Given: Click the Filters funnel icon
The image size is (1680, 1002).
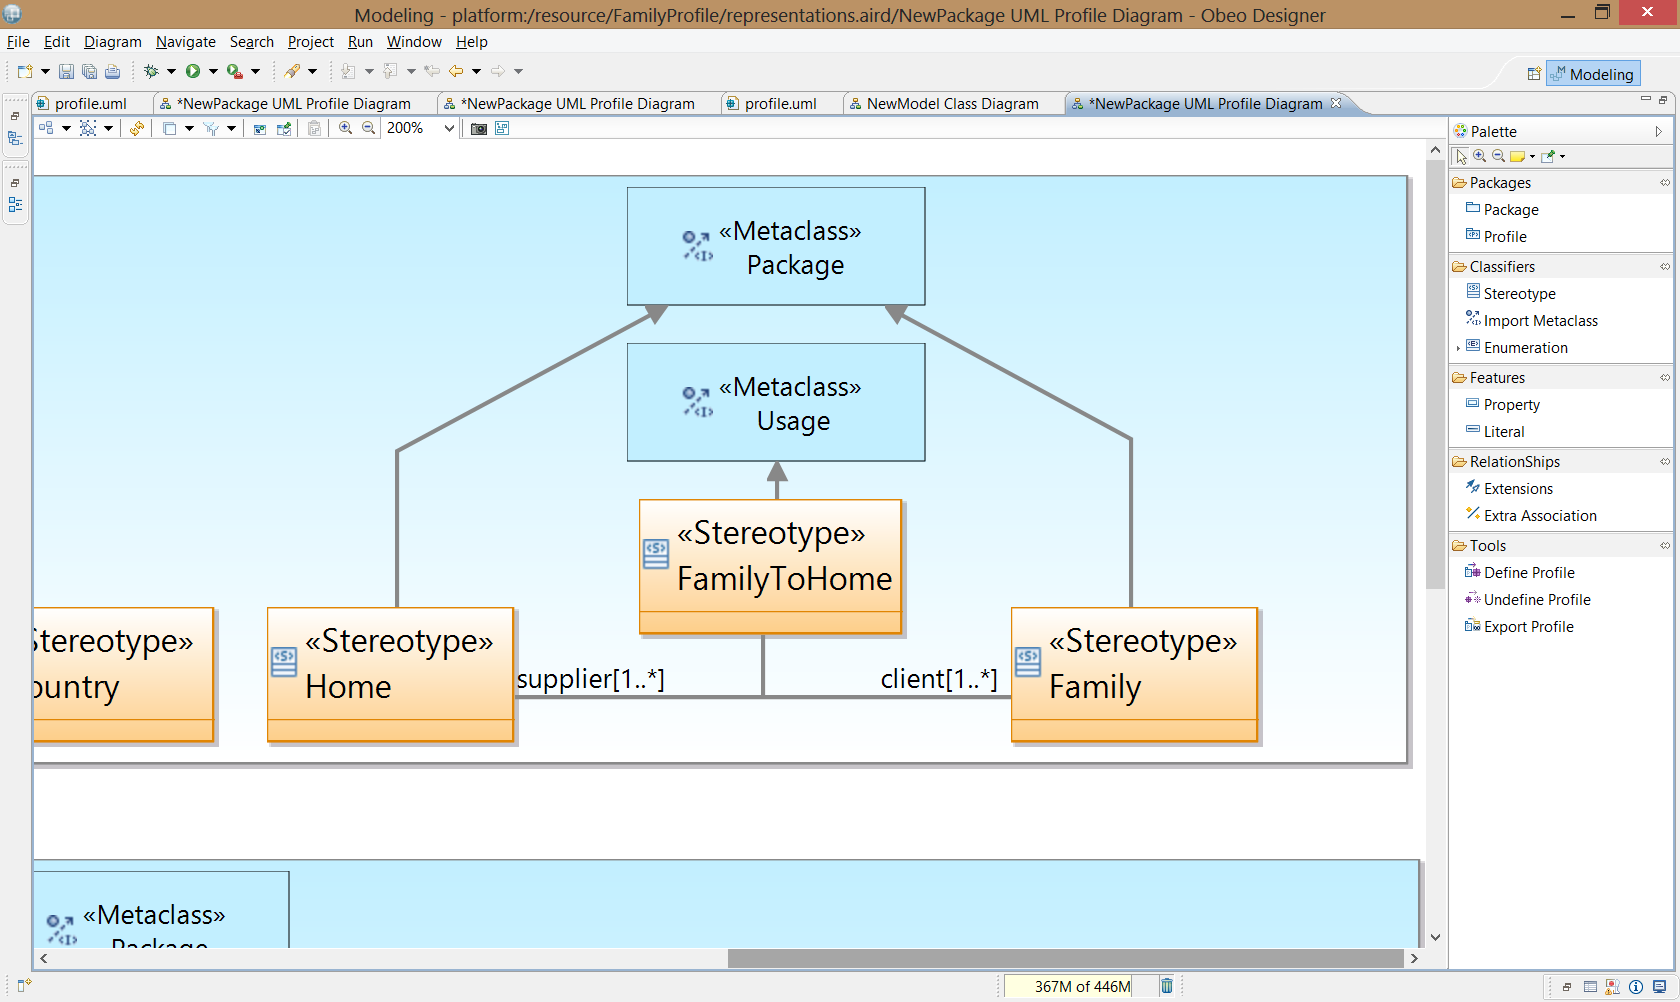Looking at the screenshot, I should point(211,128).
